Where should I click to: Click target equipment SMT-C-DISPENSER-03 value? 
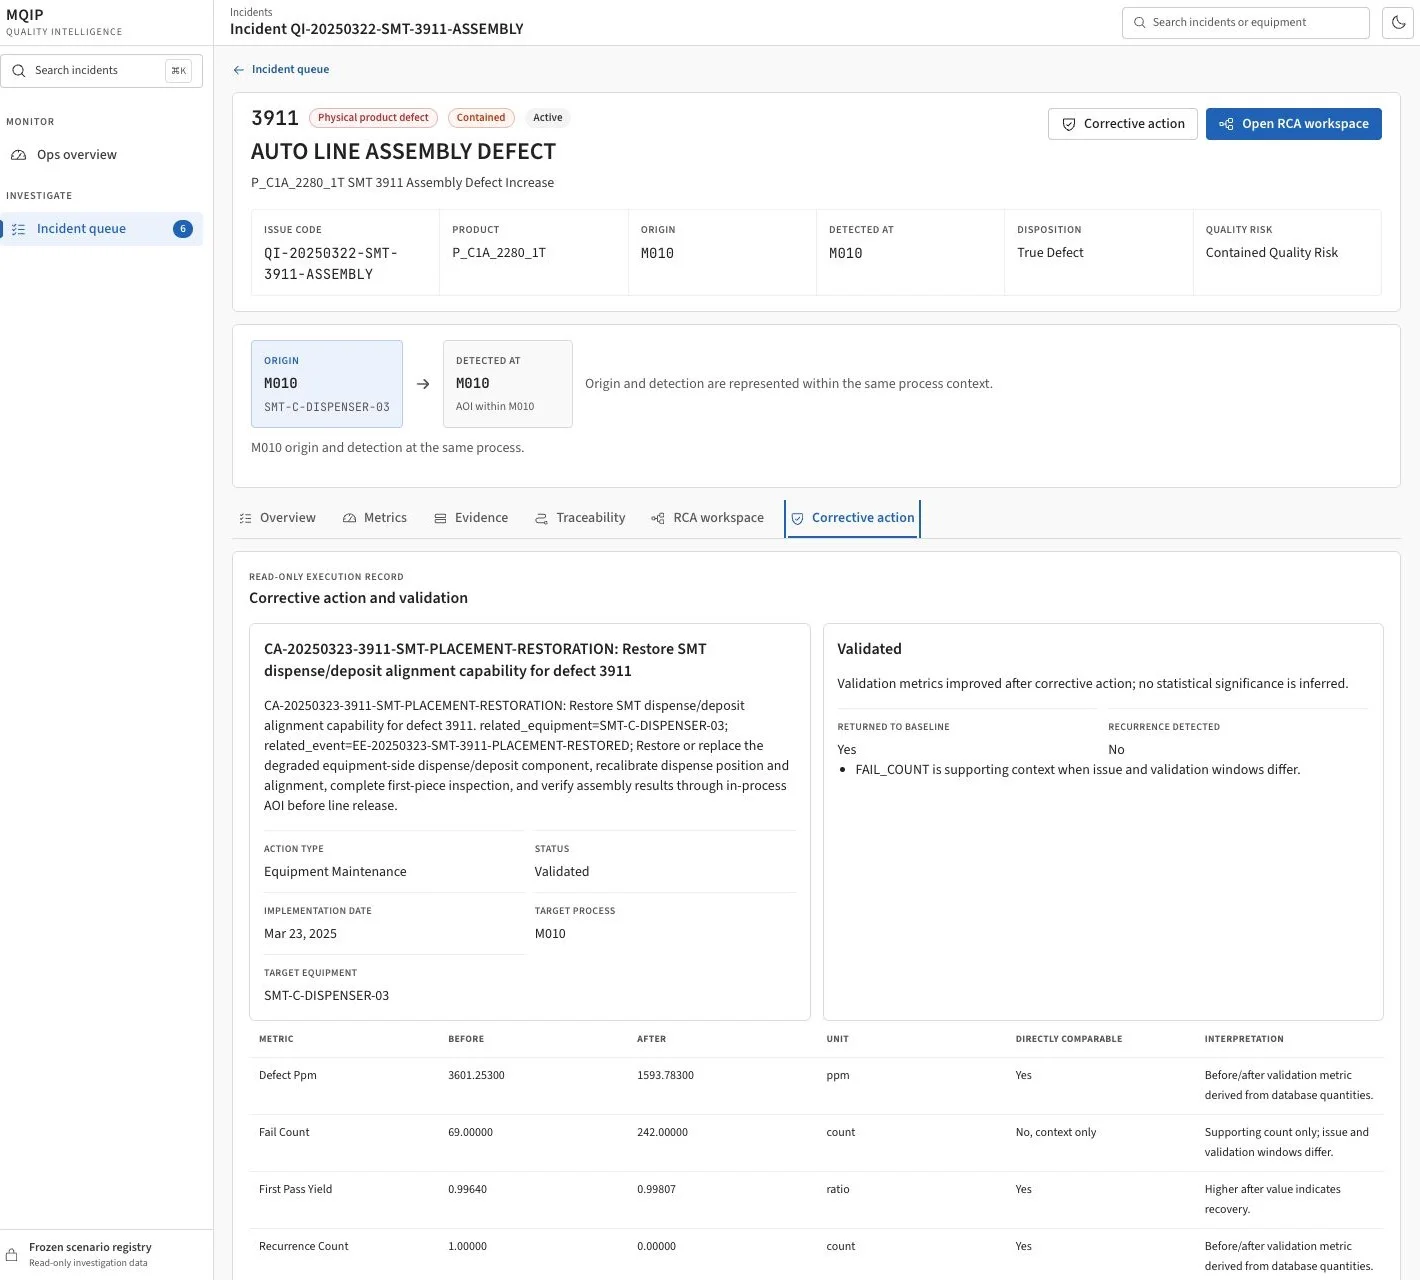[326, 996]
